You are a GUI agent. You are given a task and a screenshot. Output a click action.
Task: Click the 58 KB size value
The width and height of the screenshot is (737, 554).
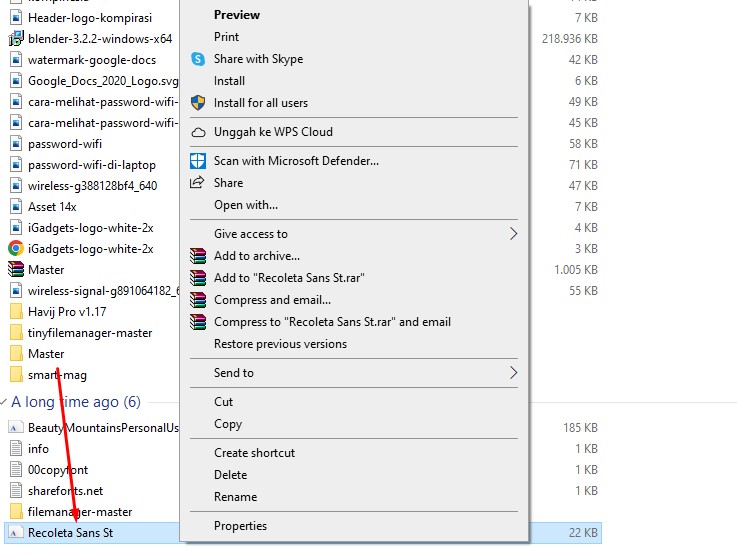tap(583, 144)
